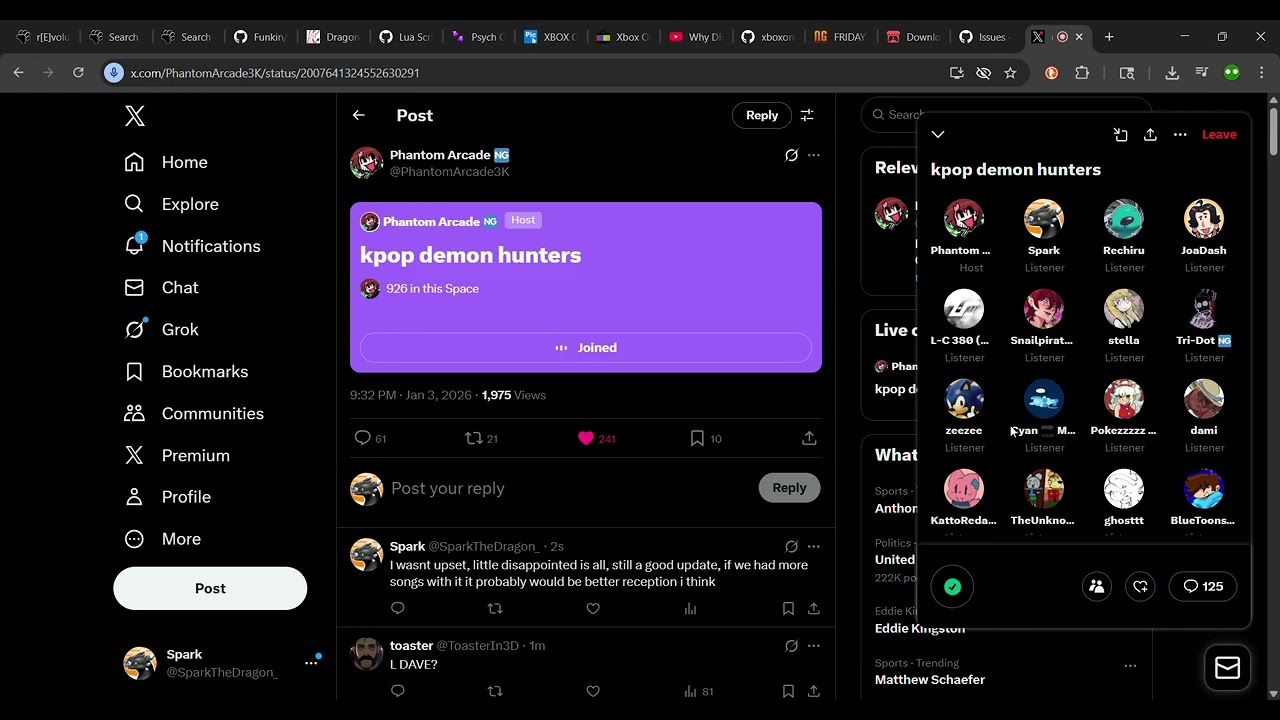The image size is (1280, 720).
Task: Open Chat in the sidebar
Action: point(161,288)
